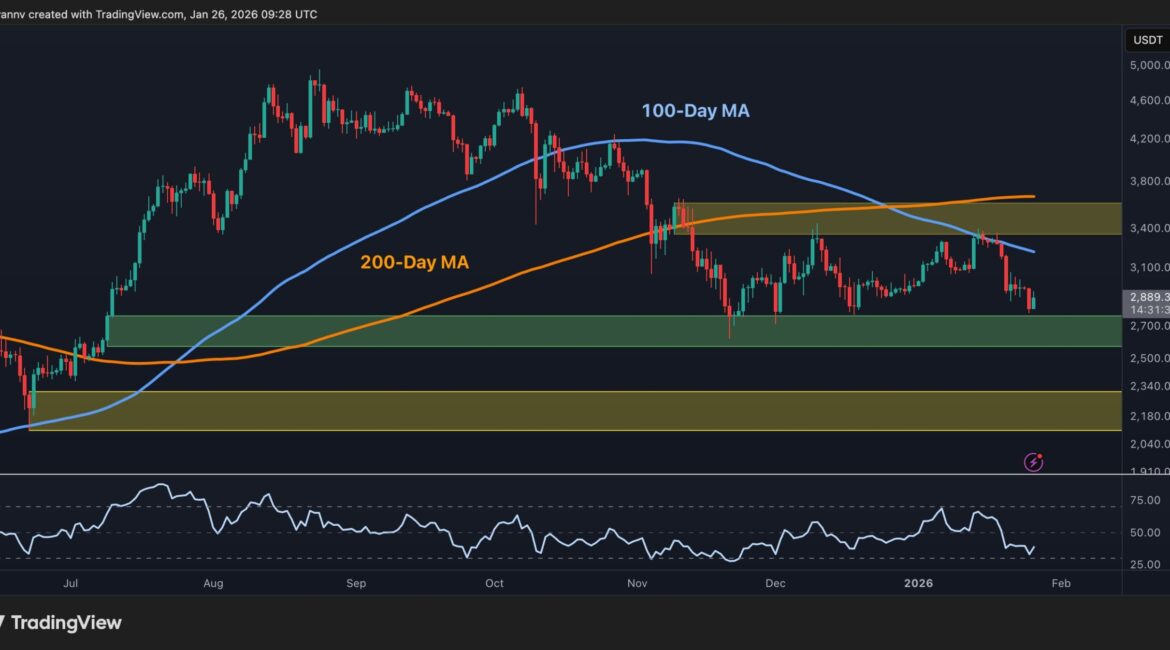Select the 100-Day MA text label
The width and height of the screenshot is (1170, 650).
(694, 111)
